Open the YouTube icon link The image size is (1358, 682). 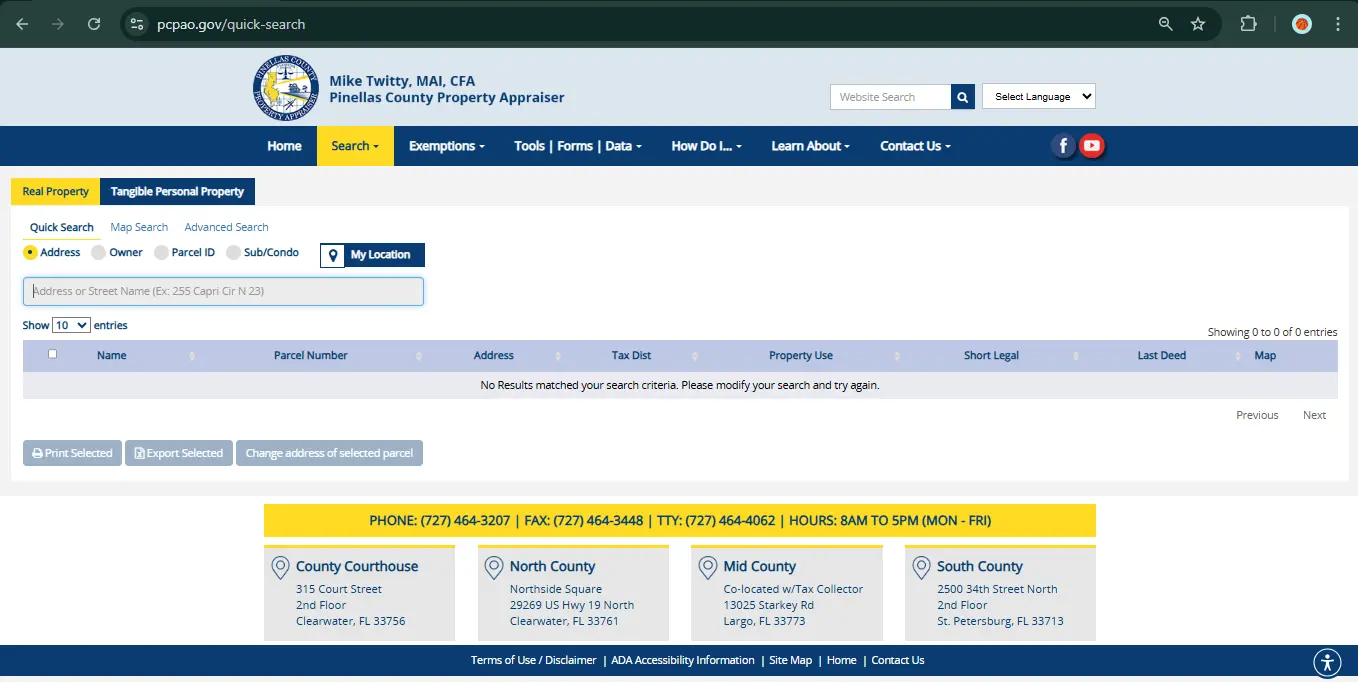[1092, 146]
